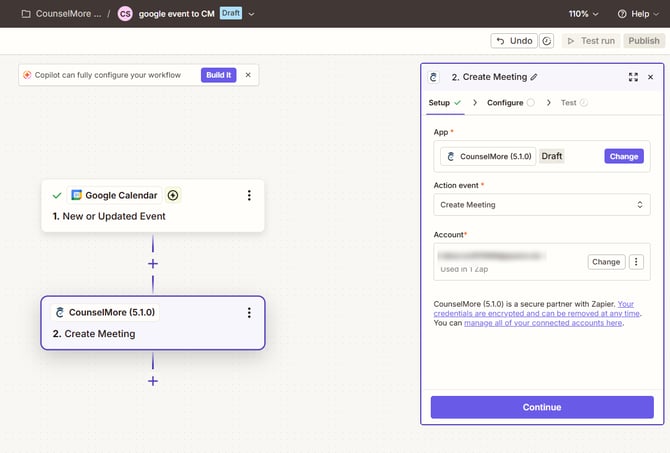Open the version history clock icon
This screenshot has width=670, height=453.
(x=547, y=41)
